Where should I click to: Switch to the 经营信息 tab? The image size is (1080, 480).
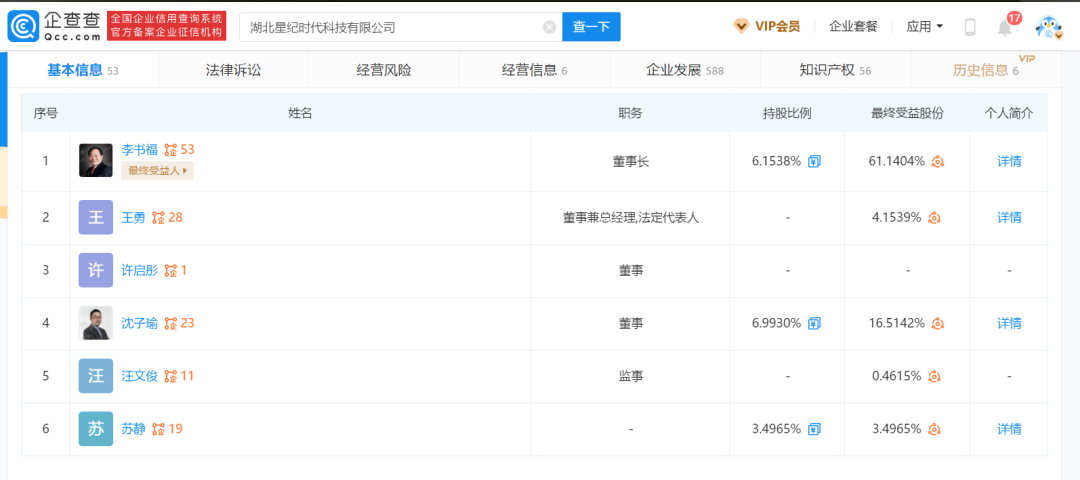[534, 70]
